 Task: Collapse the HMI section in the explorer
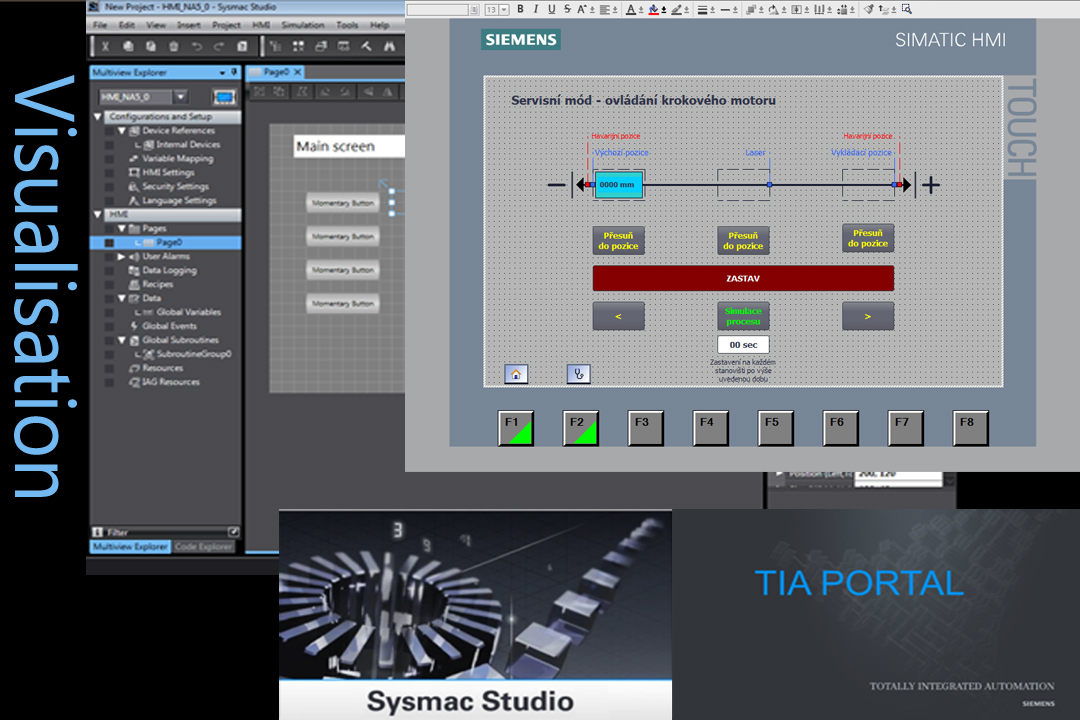pos(98,214)
